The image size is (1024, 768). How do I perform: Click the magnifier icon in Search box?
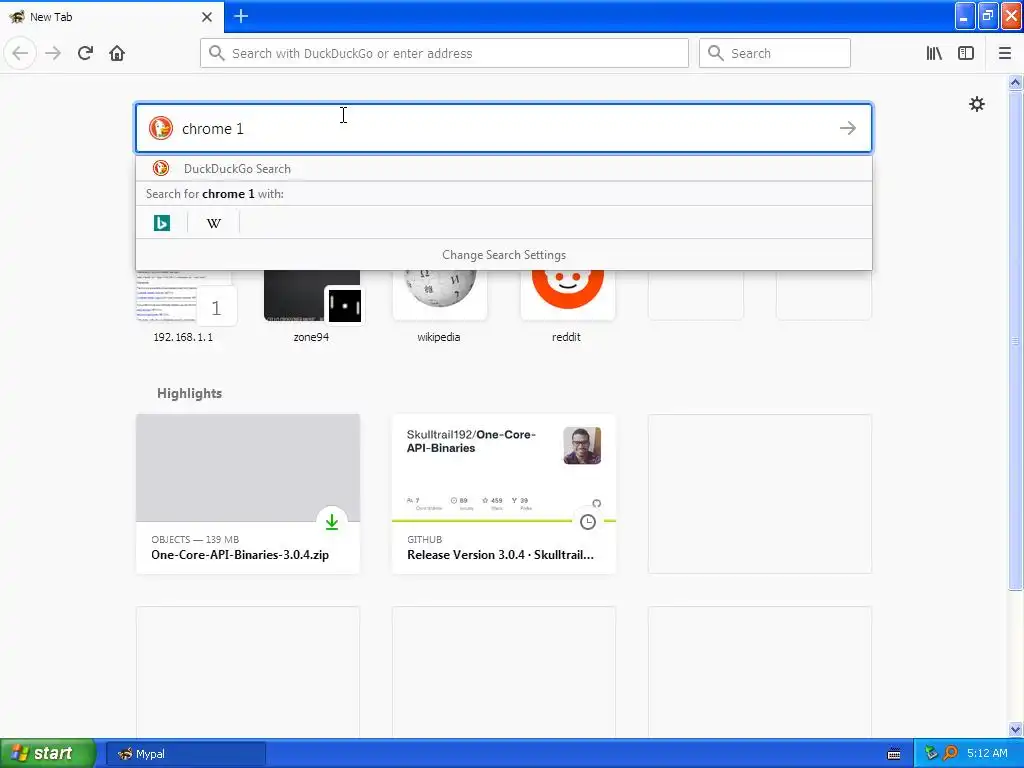tap(716, 53)
